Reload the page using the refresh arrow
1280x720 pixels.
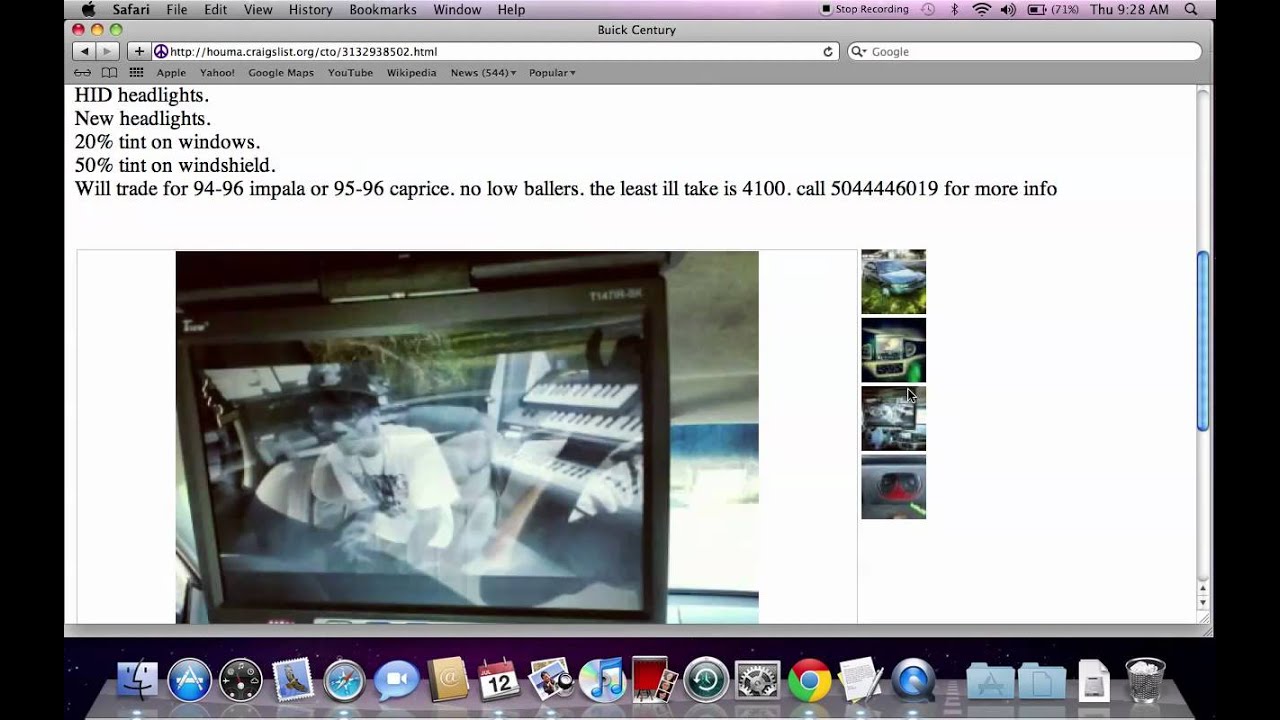828,52
